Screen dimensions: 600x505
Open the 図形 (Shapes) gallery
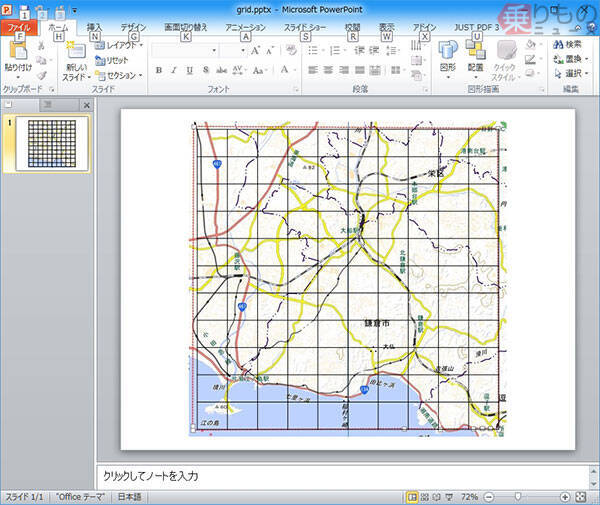(447, 50)
